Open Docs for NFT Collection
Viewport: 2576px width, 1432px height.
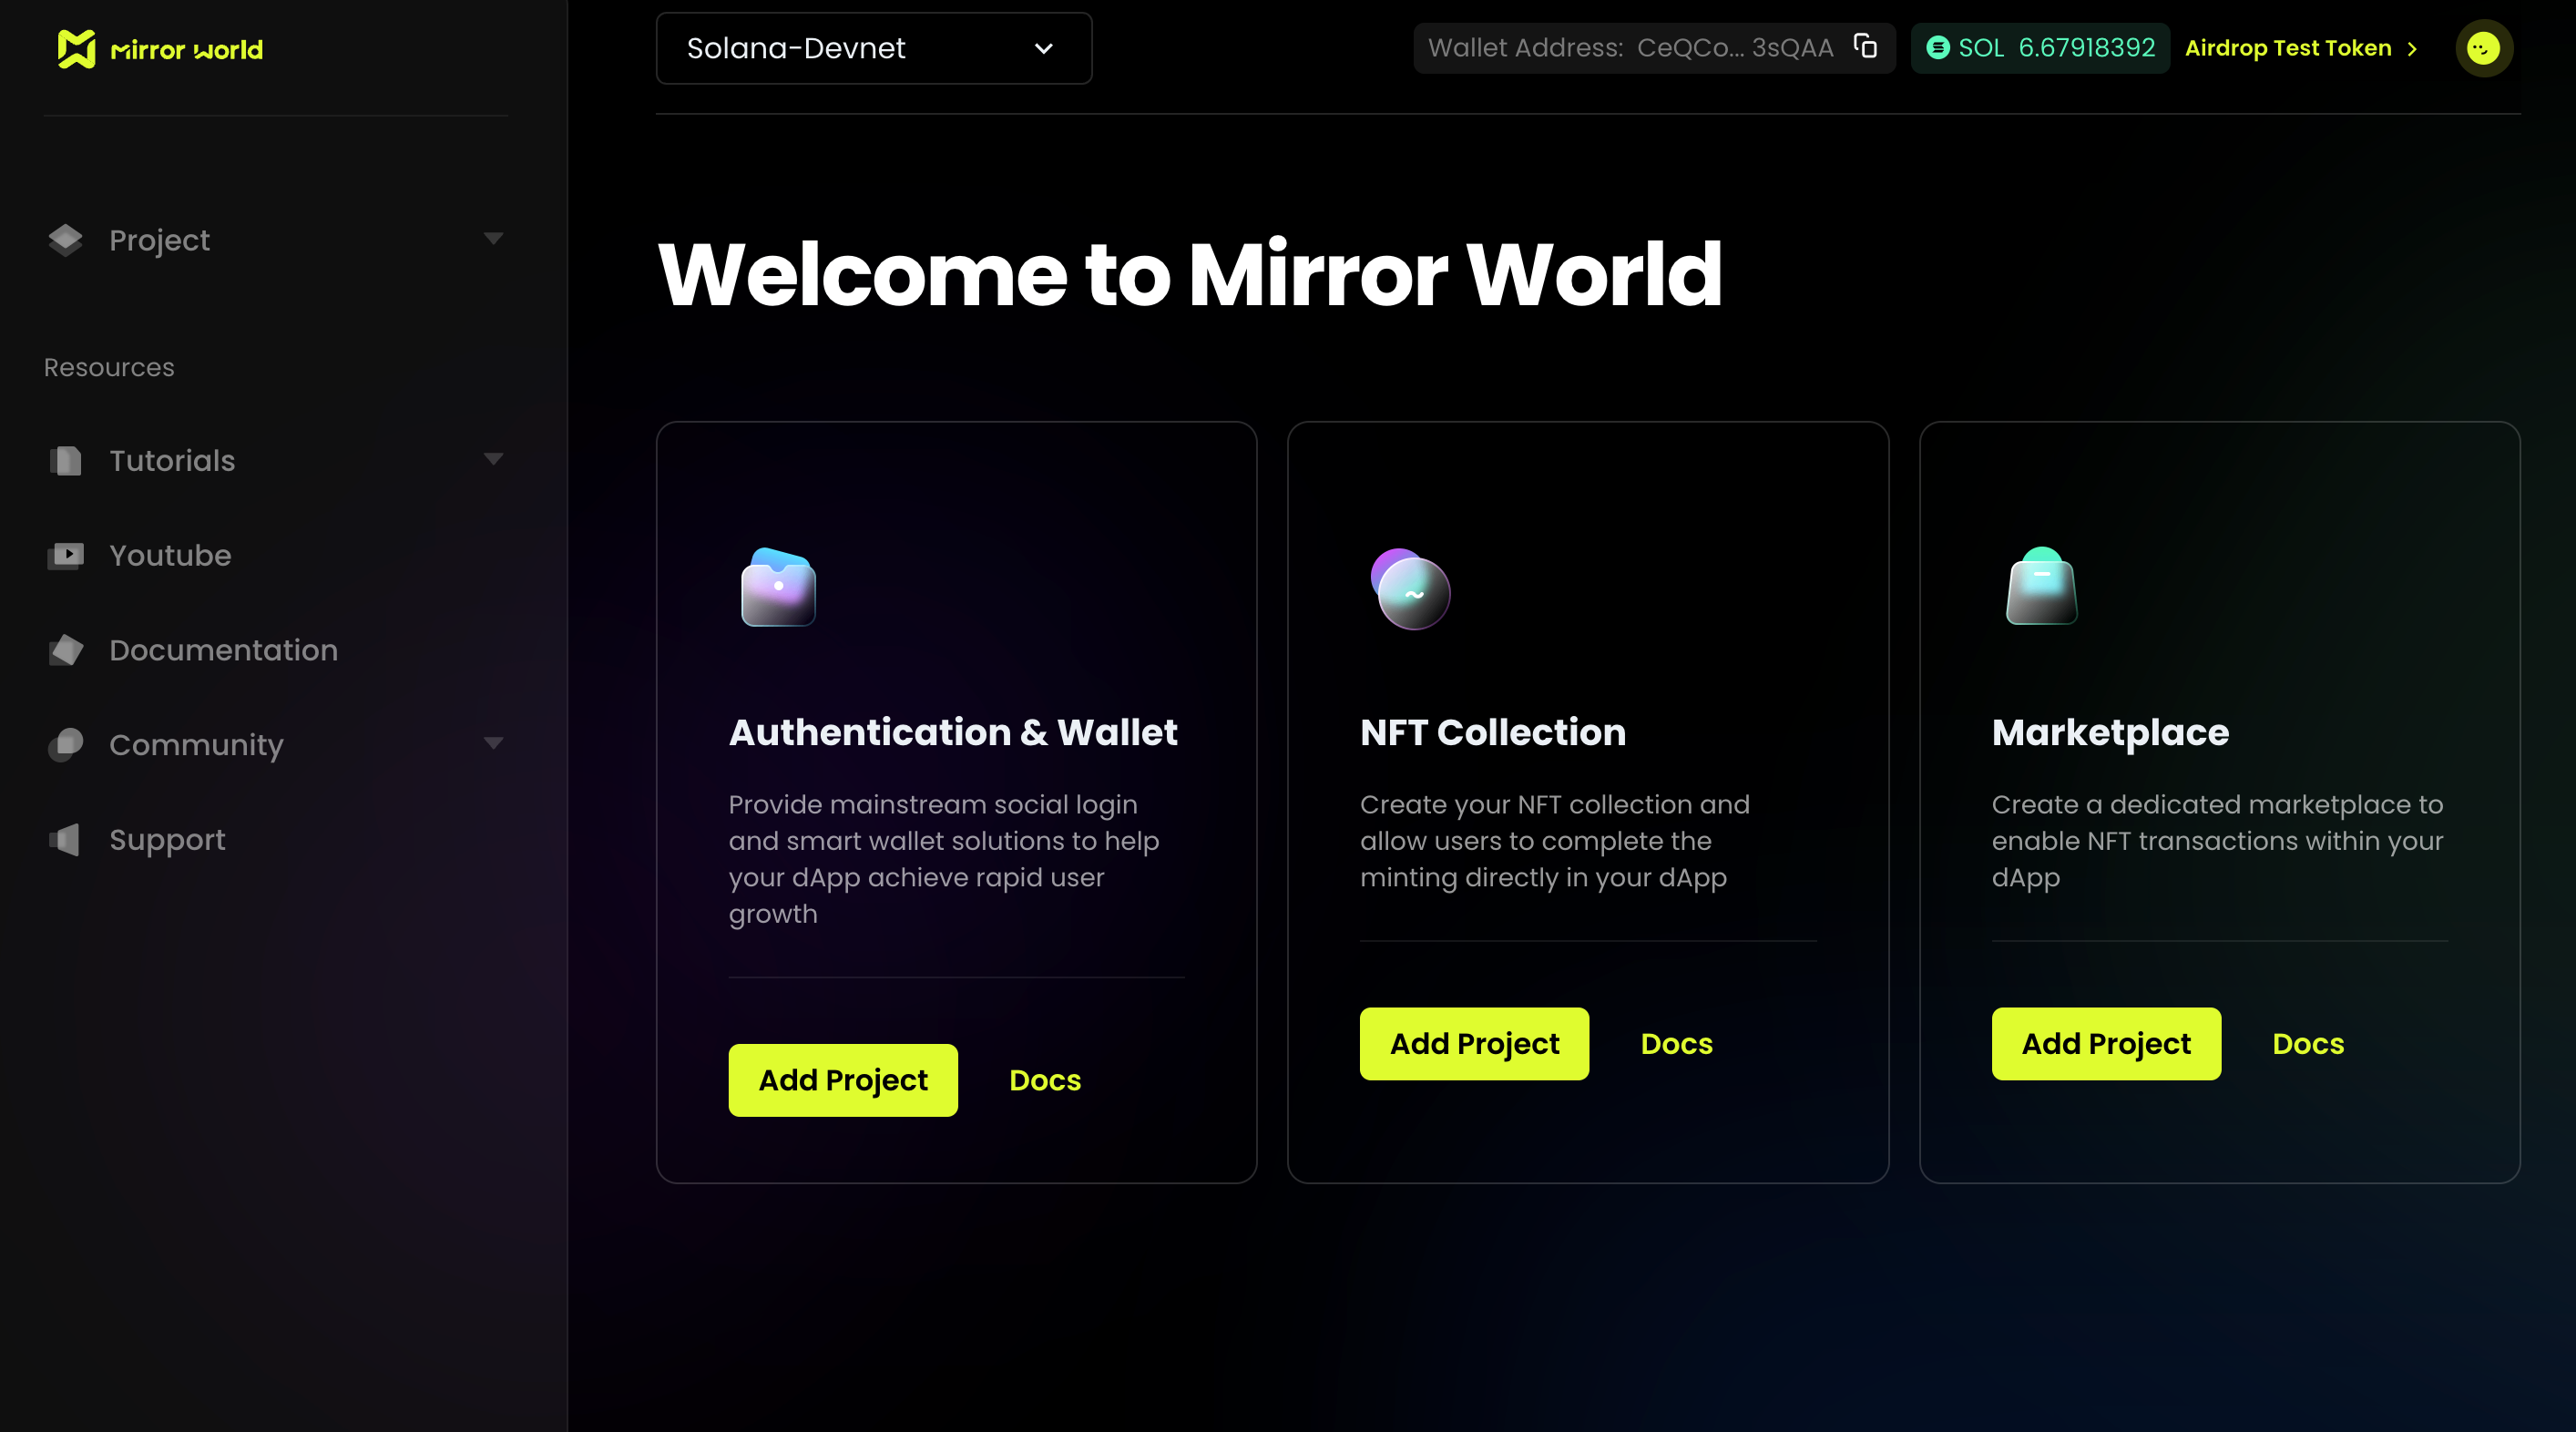(1676, 1044)
